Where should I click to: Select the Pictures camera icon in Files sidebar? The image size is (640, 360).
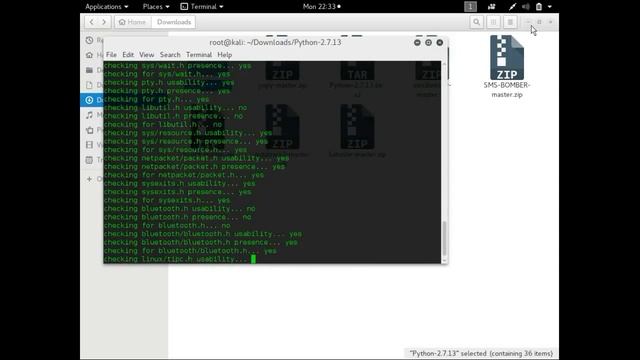pos(89,130)
